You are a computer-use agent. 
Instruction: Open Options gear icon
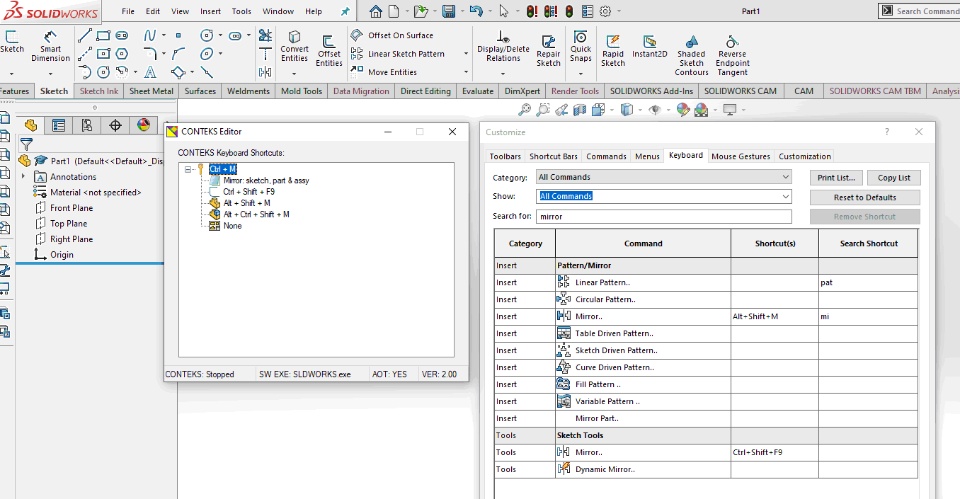[606, 11]
